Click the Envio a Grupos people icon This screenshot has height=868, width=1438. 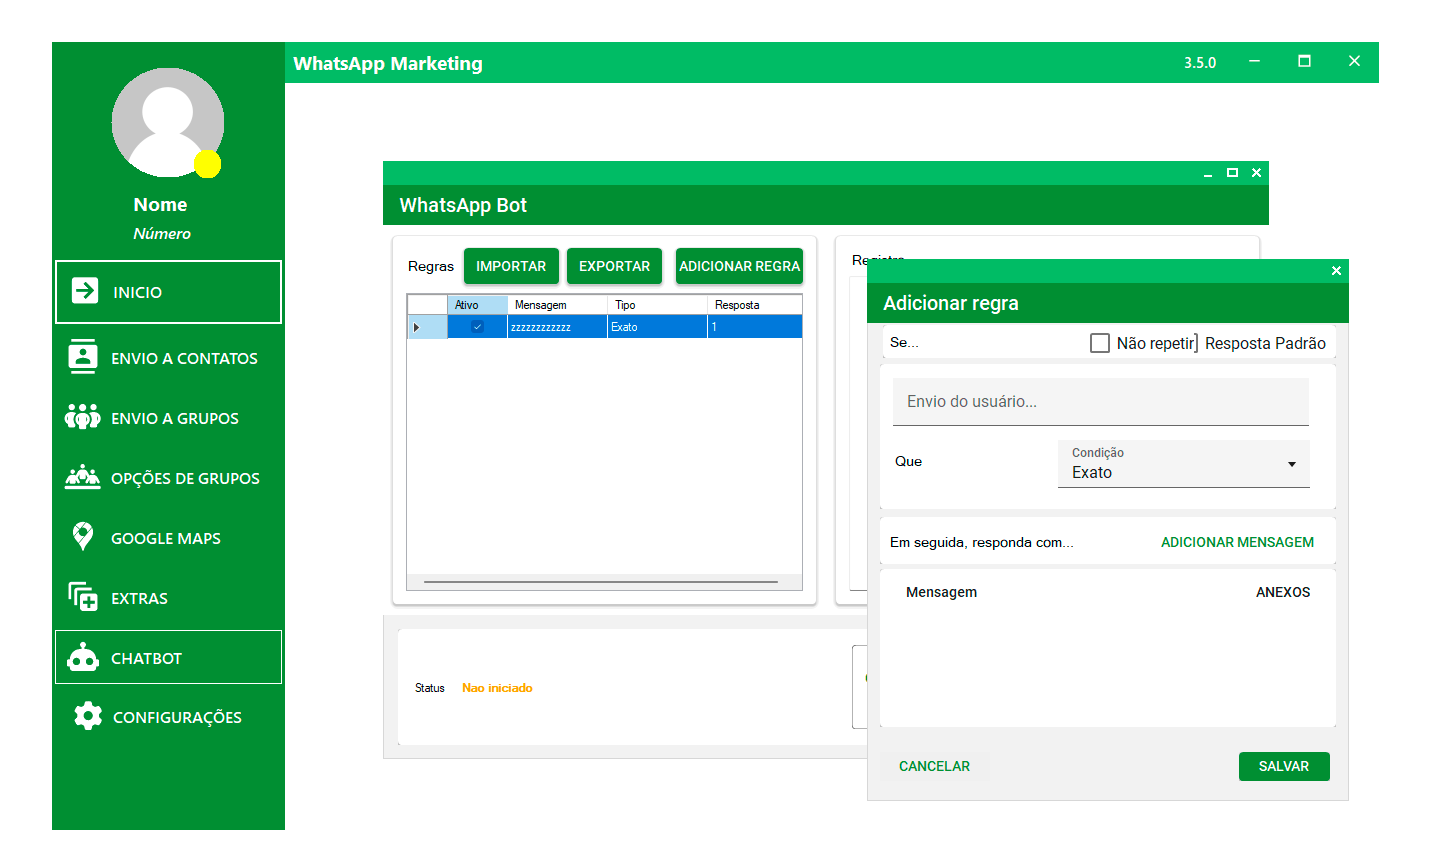(83, 417)
